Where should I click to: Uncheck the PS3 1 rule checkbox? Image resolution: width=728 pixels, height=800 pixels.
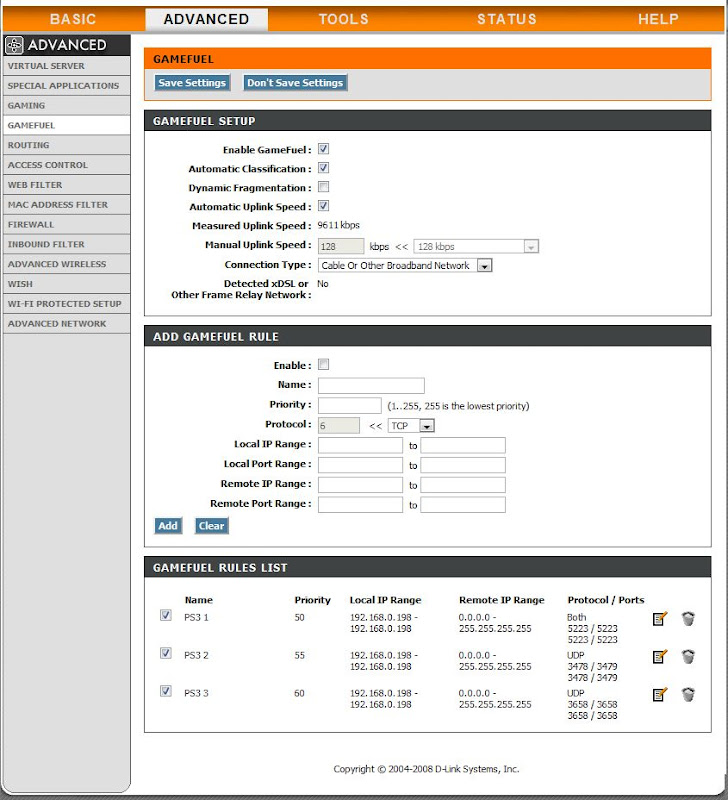tap(166, 615)
